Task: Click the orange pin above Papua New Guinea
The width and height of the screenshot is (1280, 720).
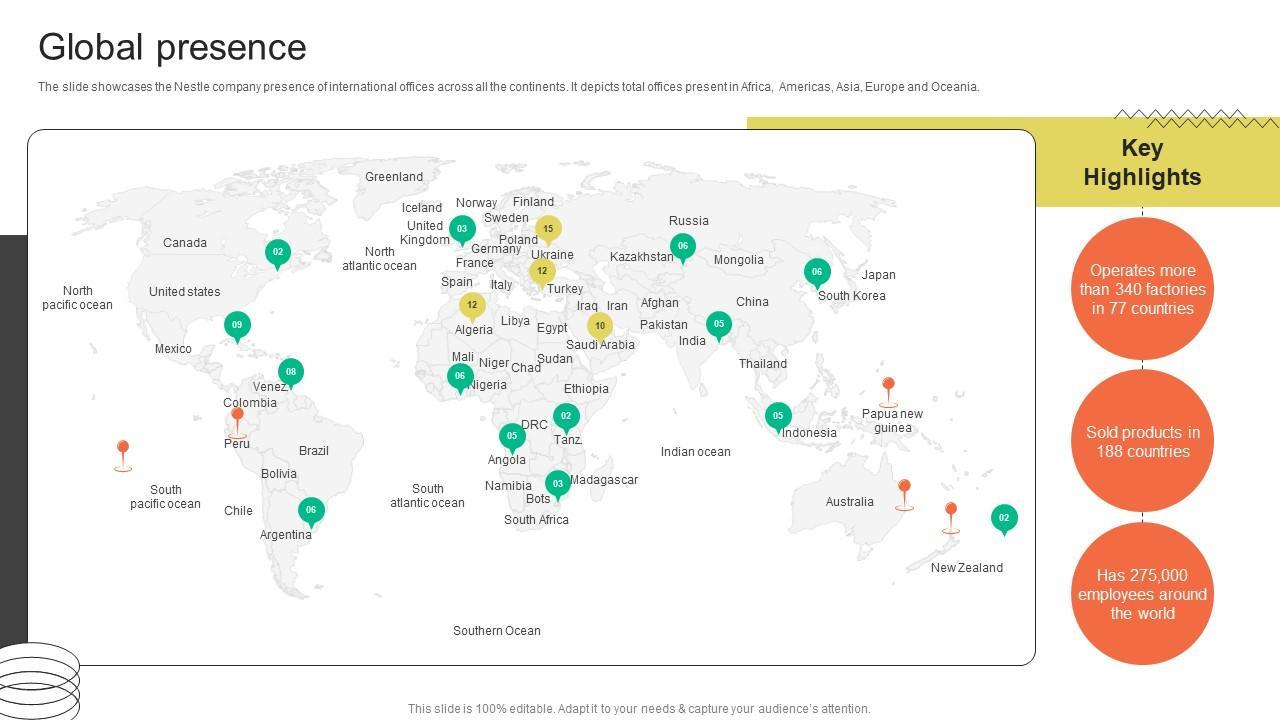Action: 888,389
